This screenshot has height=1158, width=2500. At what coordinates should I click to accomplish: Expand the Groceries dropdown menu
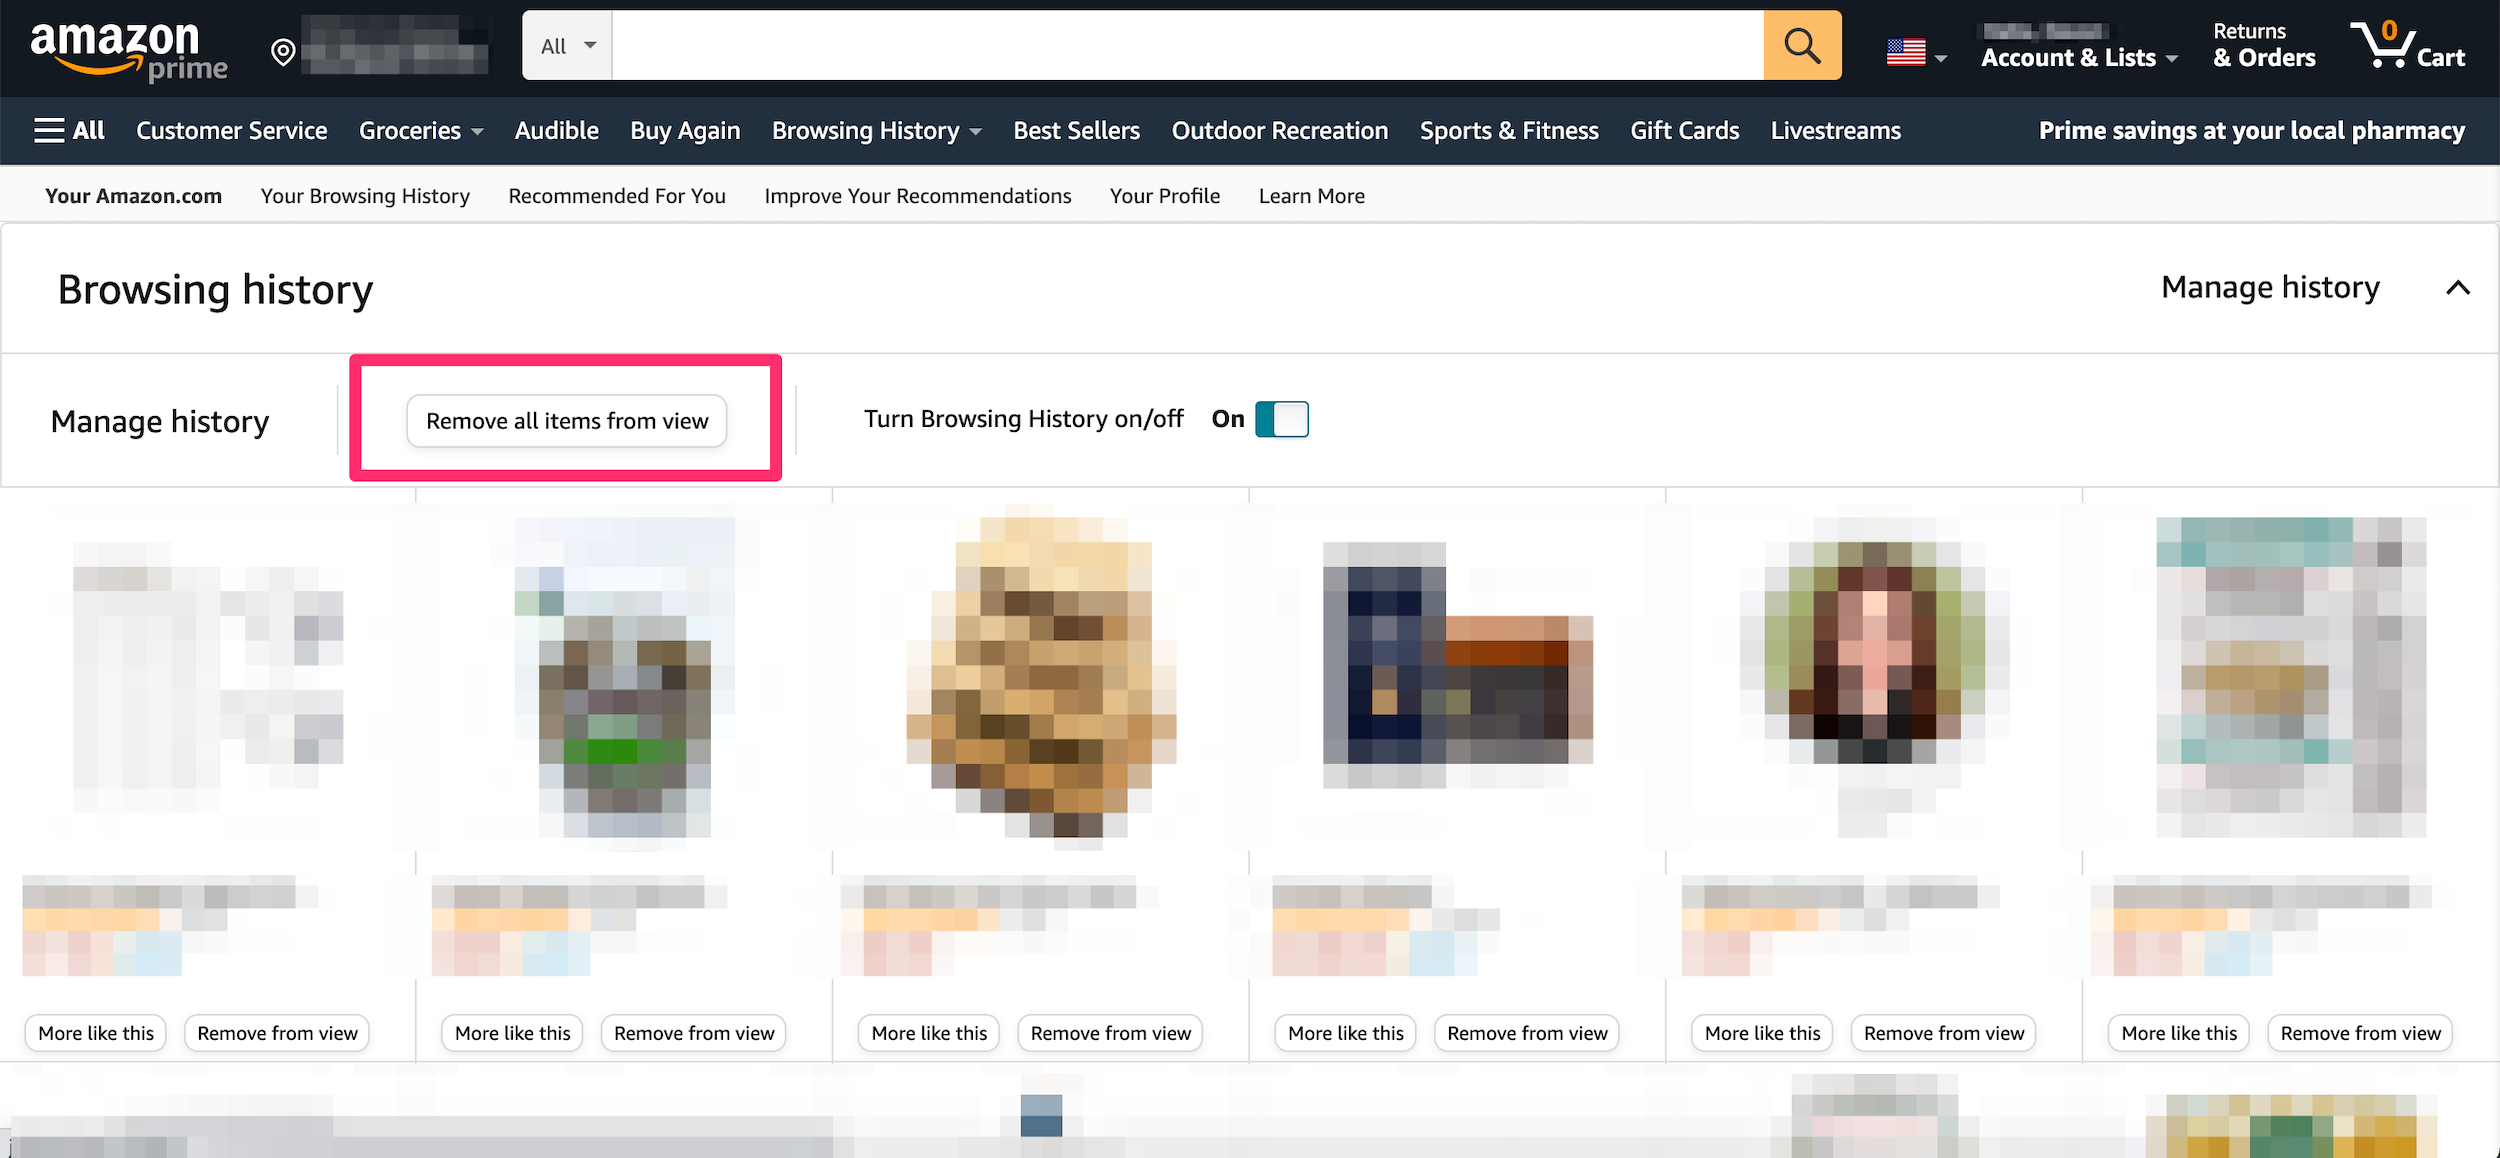[421, 131]
